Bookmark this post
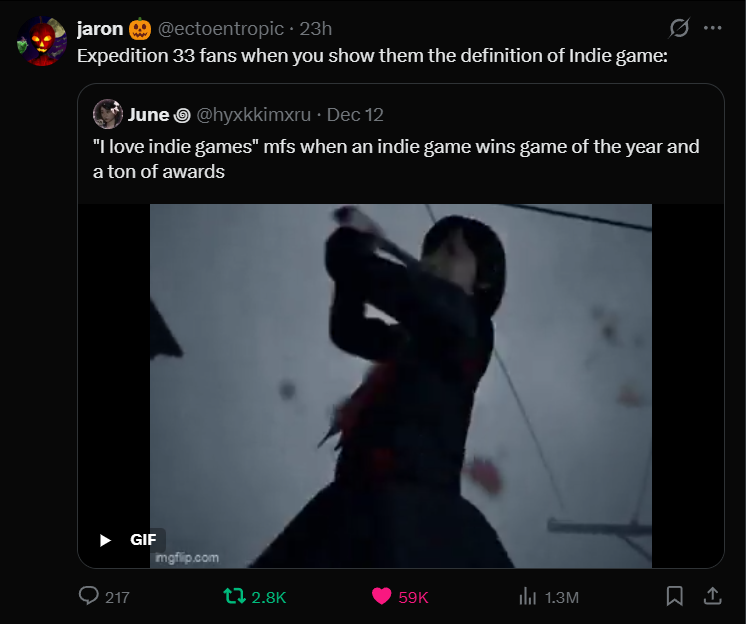Image resolution: width=746 pixels, height=624 pixels. [674, 596]
